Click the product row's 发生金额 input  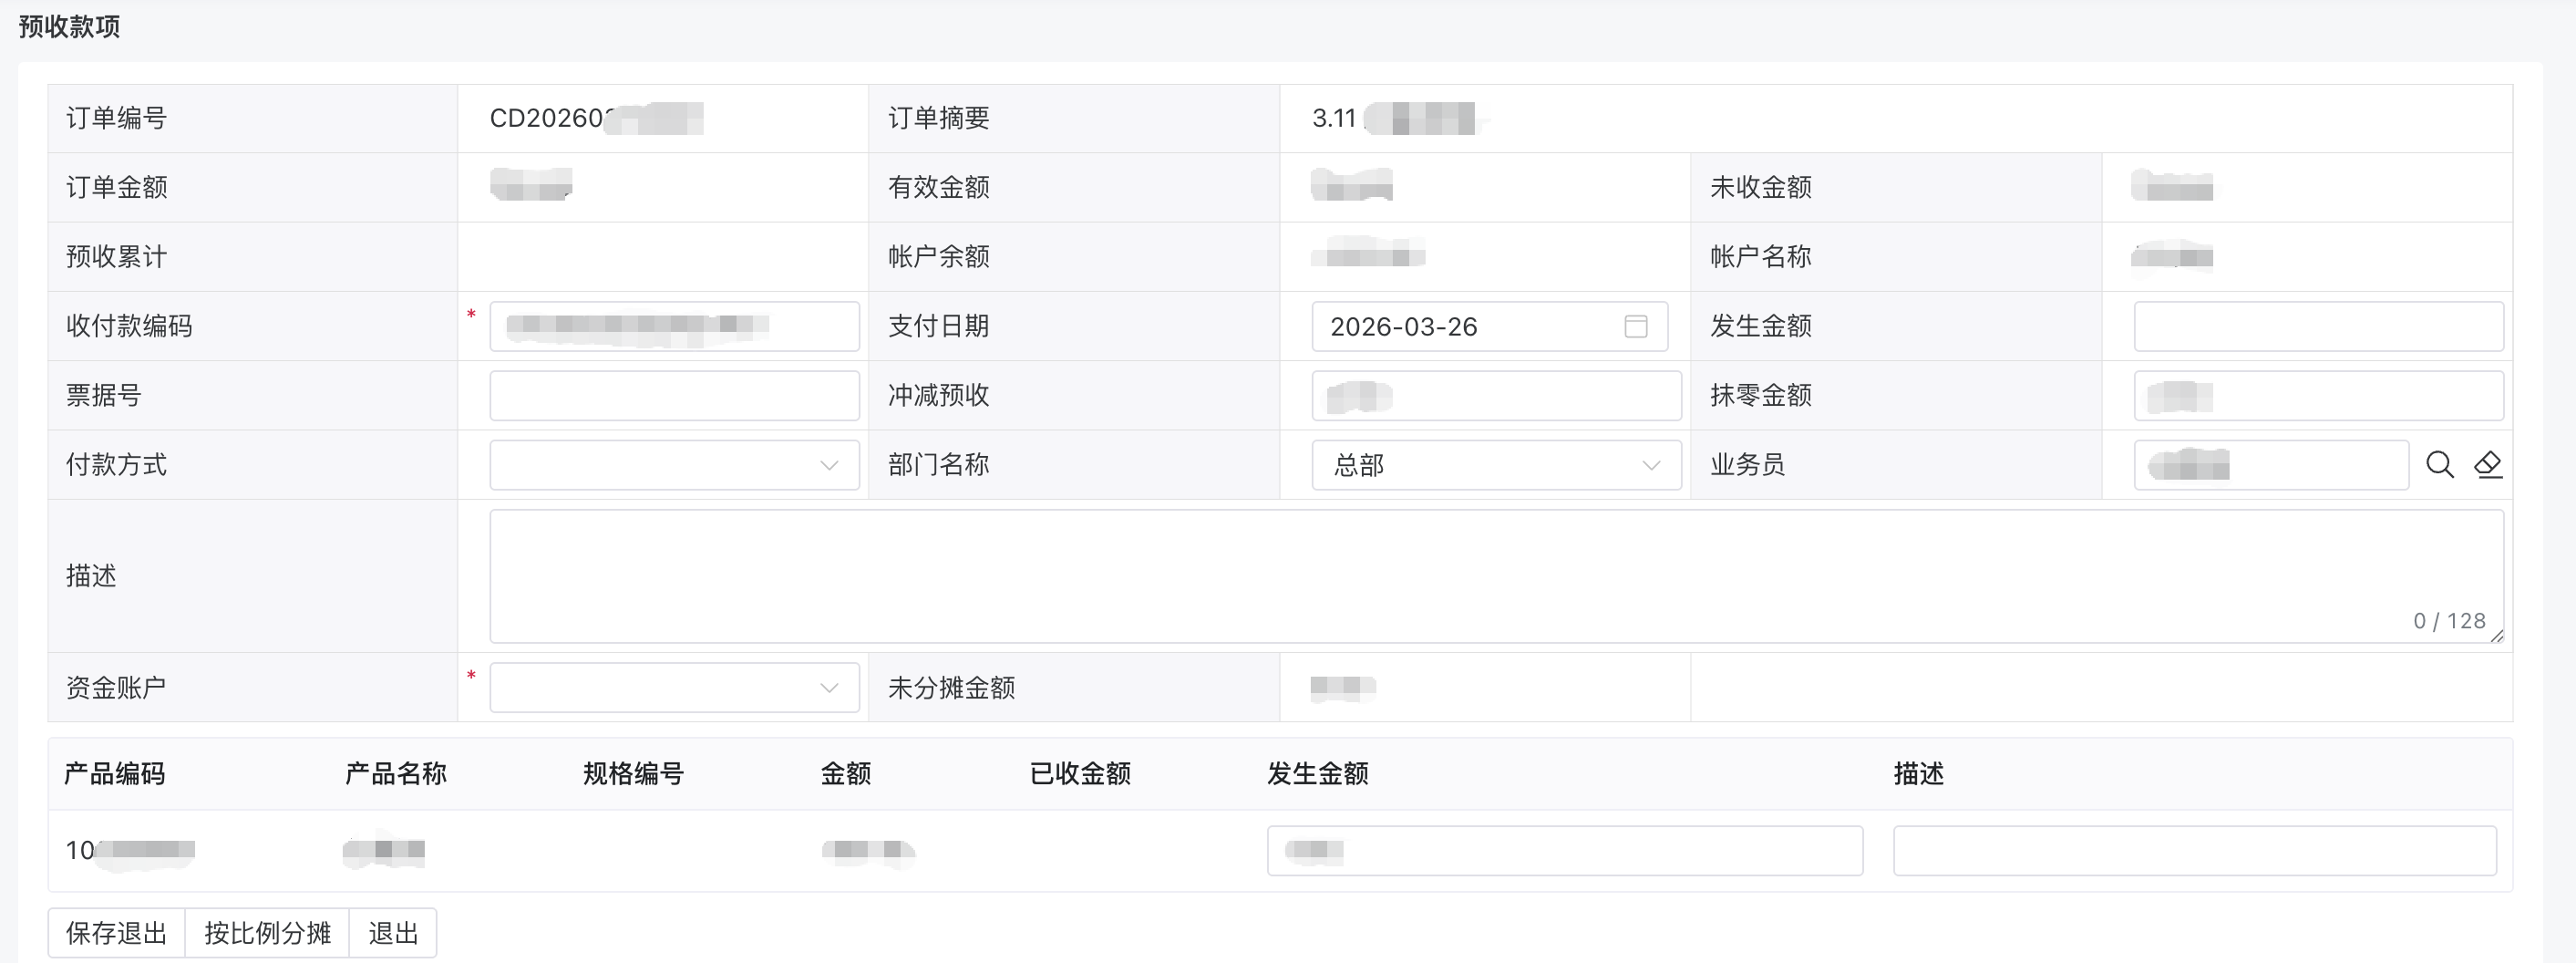click(1564, 851)
